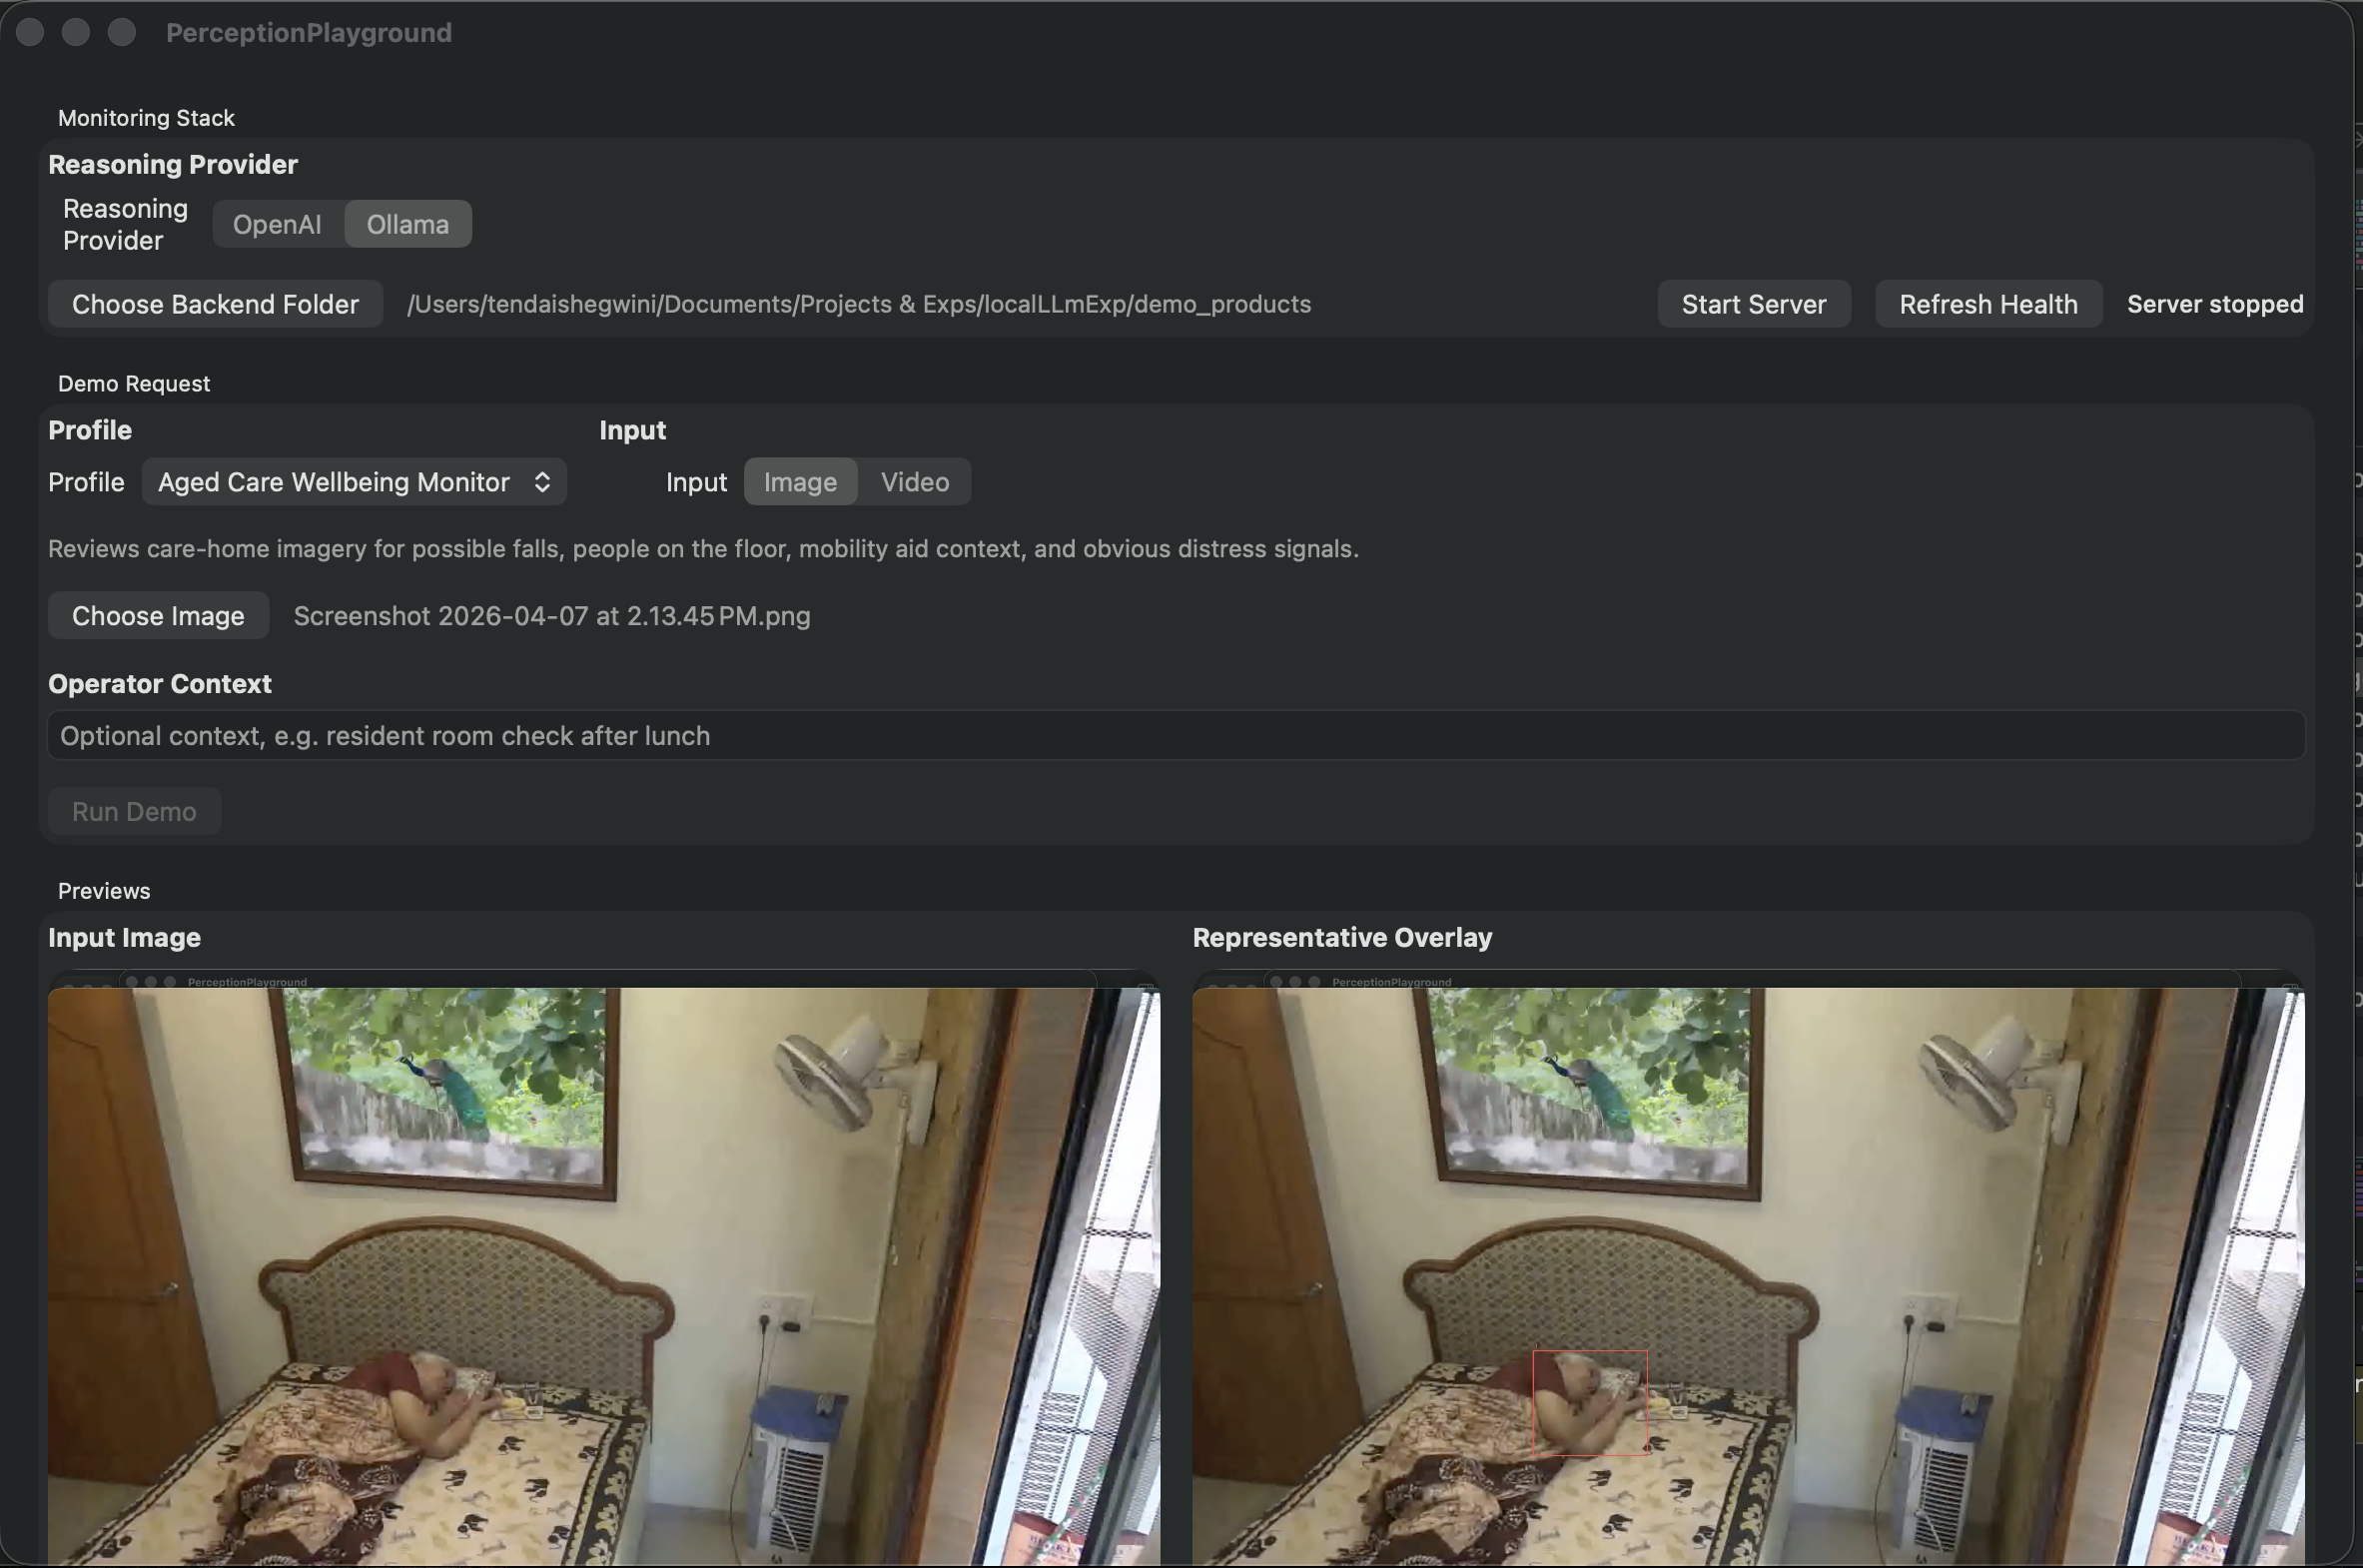Click Choose Image to pick a file
Viewport: 2363px width, 1568px height.
157,615
